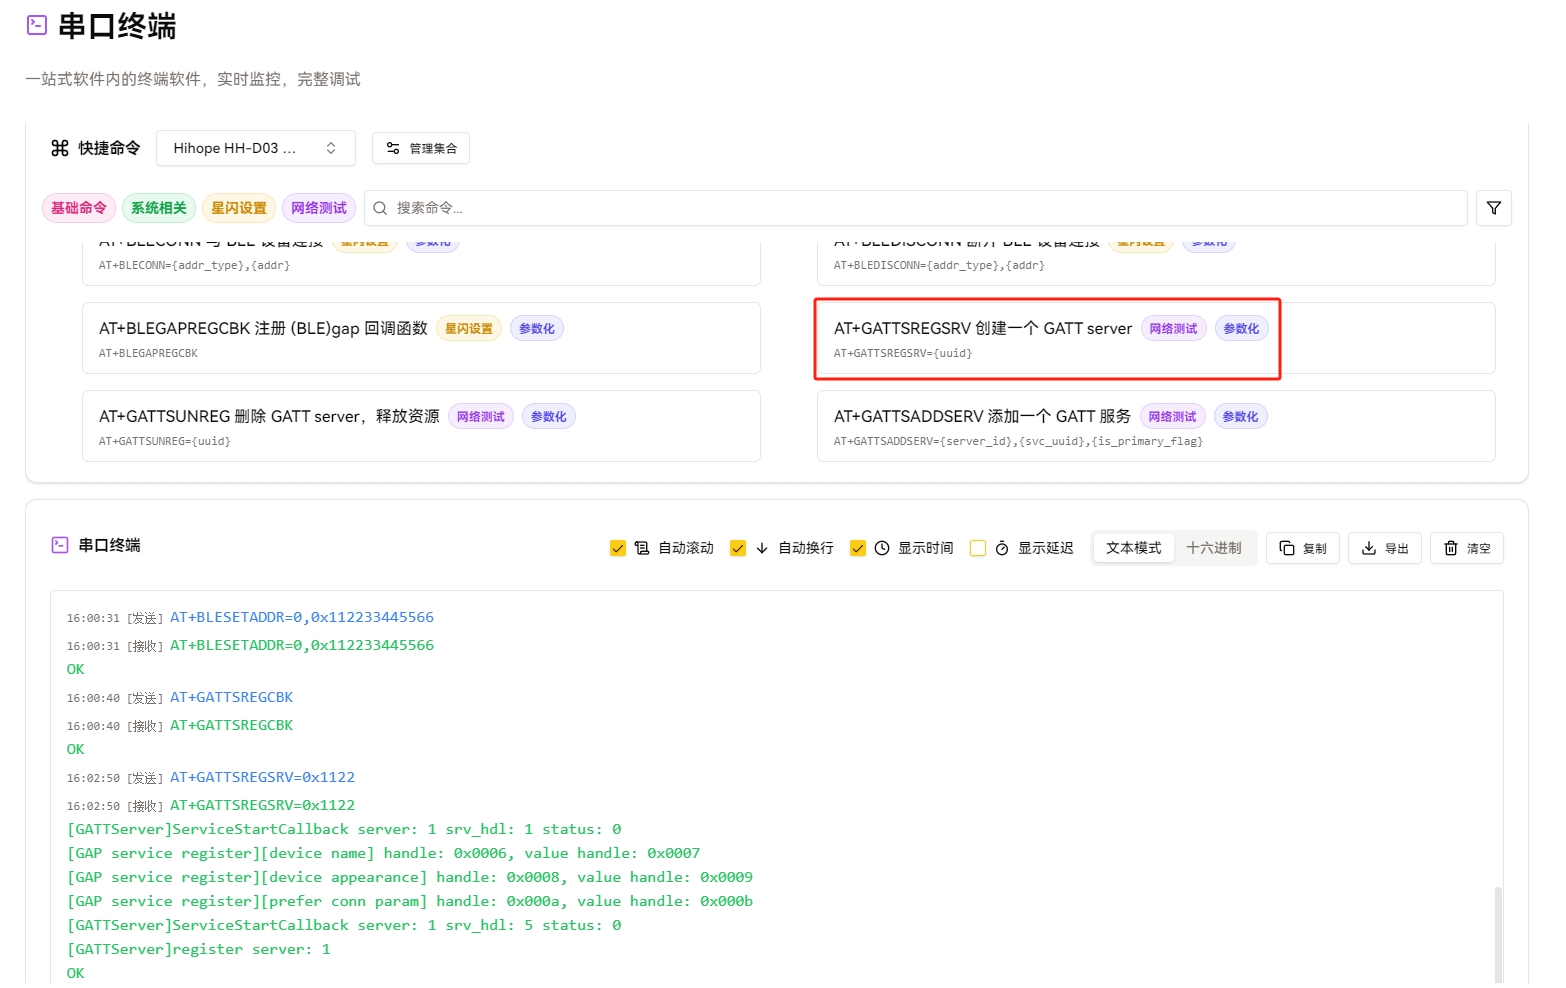Click the terminal log vertical scrollbar

[x=1498, y=935]
